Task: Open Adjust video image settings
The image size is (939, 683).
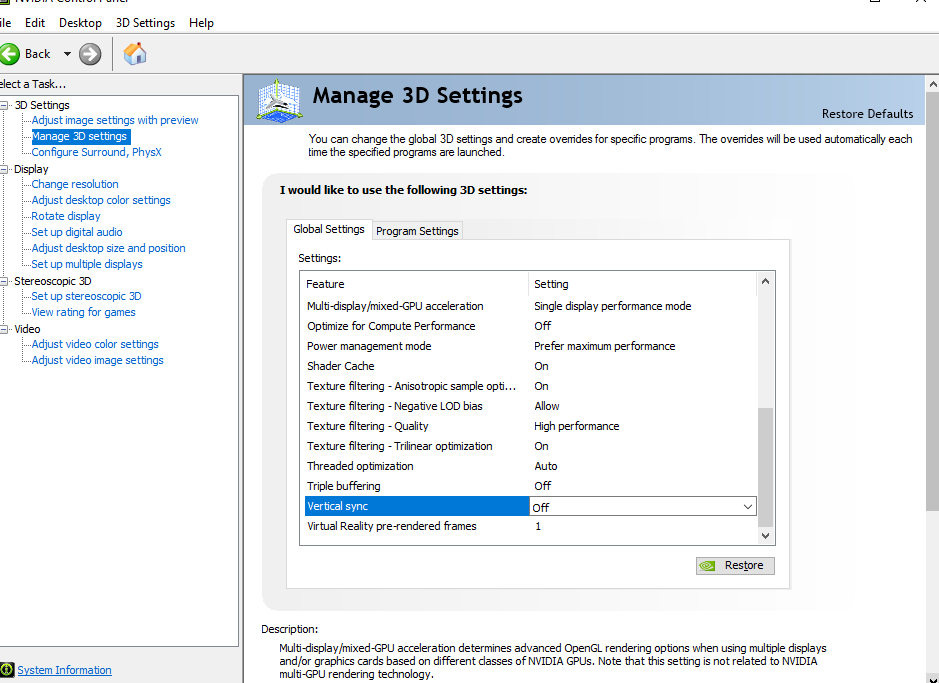Action: tap(98, 360)
